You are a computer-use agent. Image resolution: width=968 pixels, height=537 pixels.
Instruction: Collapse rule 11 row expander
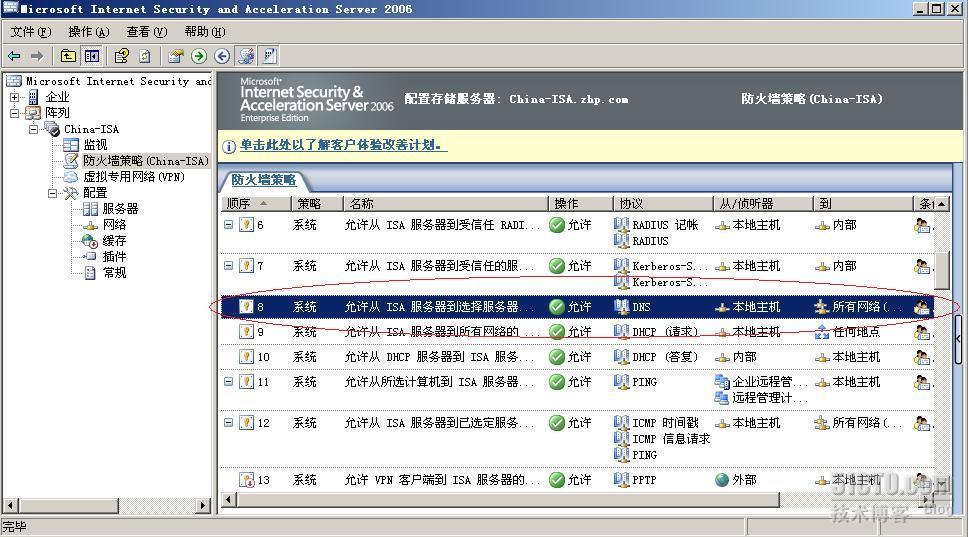pos(228,381)
